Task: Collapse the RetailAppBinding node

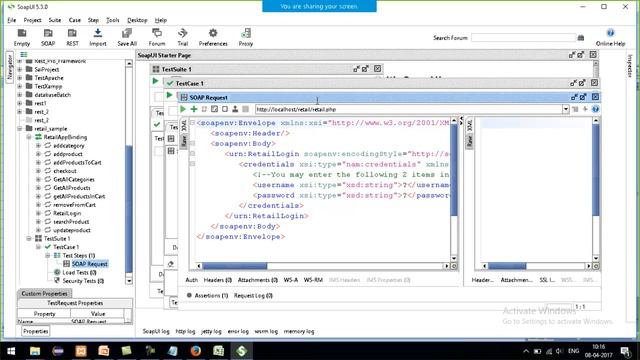Action: point(29,137)
